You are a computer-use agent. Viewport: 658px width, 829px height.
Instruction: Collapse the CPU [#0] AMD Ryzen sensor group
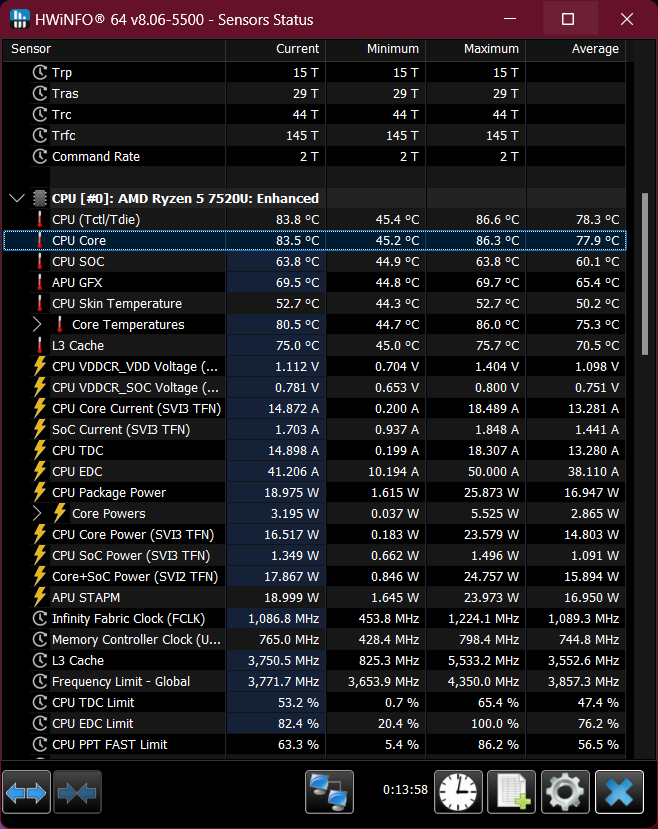17,199
